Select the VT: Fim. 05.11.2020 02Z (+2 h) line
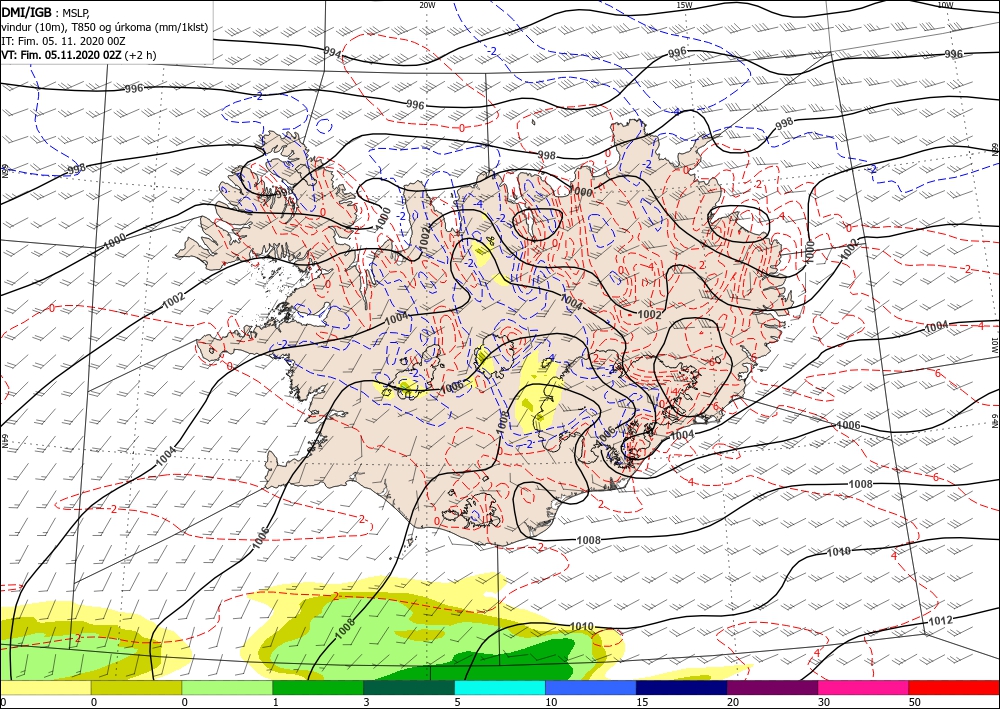Viewport: 1000px width, 709px height. 78,55
